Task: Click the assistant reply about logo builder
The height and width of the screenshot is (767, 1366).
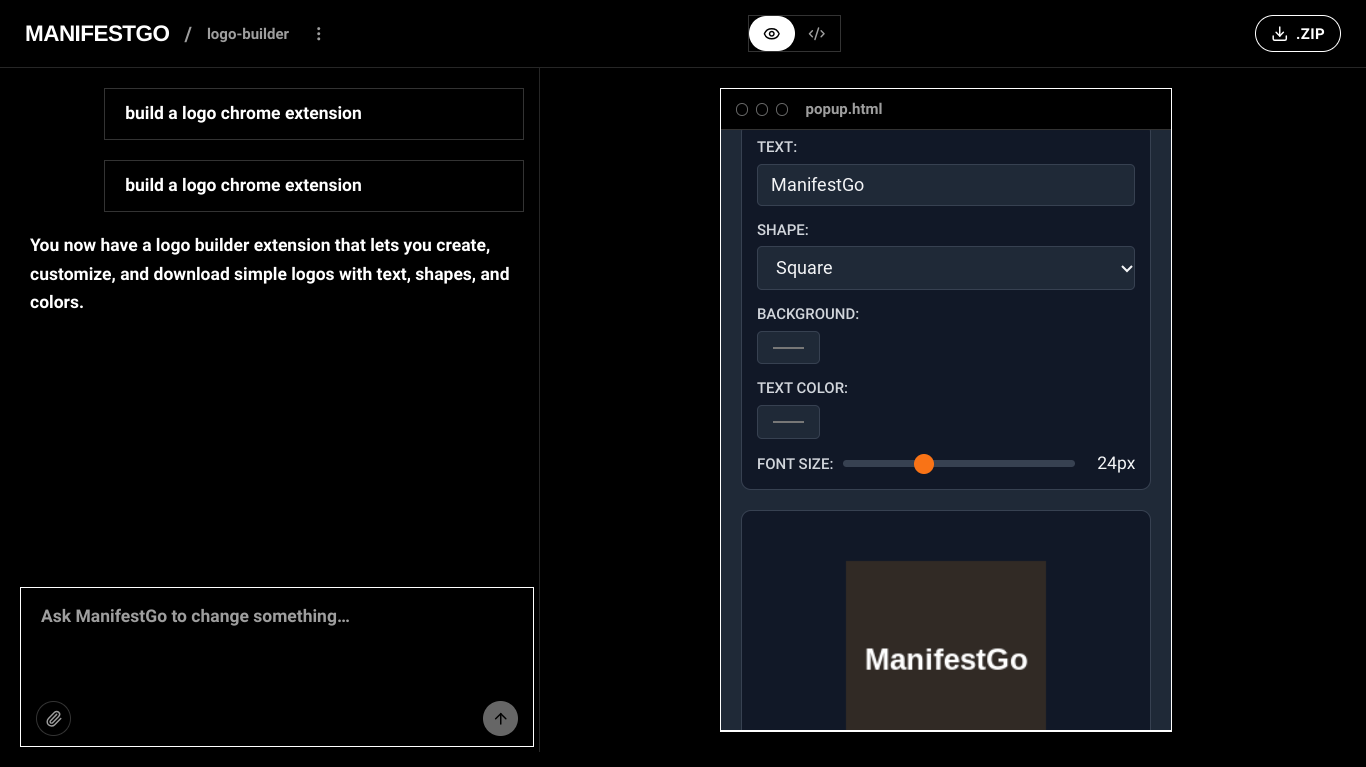Action: pos(270,274)
